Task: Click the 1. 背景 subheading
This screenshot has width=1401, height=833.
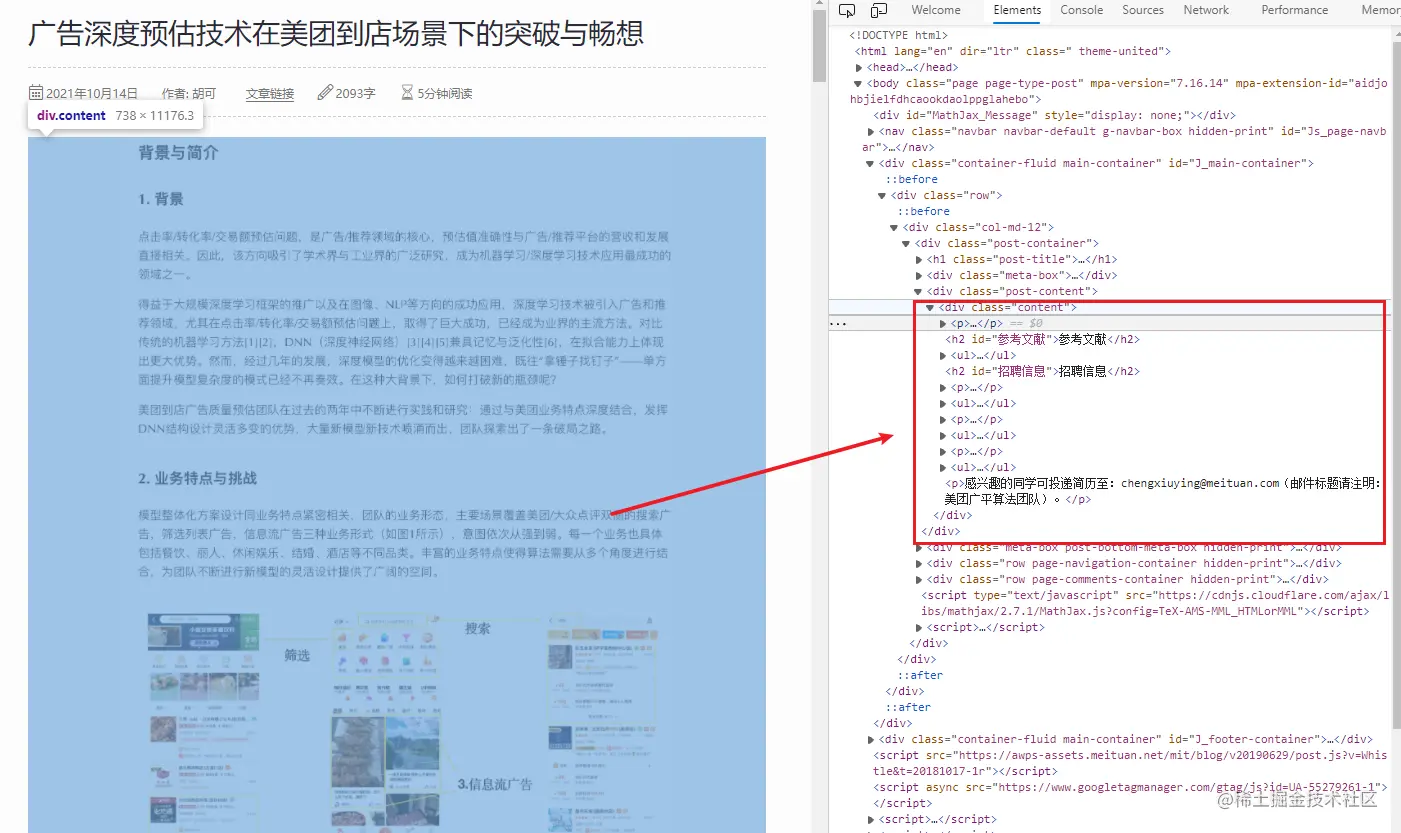Action: tap(161, 199)
